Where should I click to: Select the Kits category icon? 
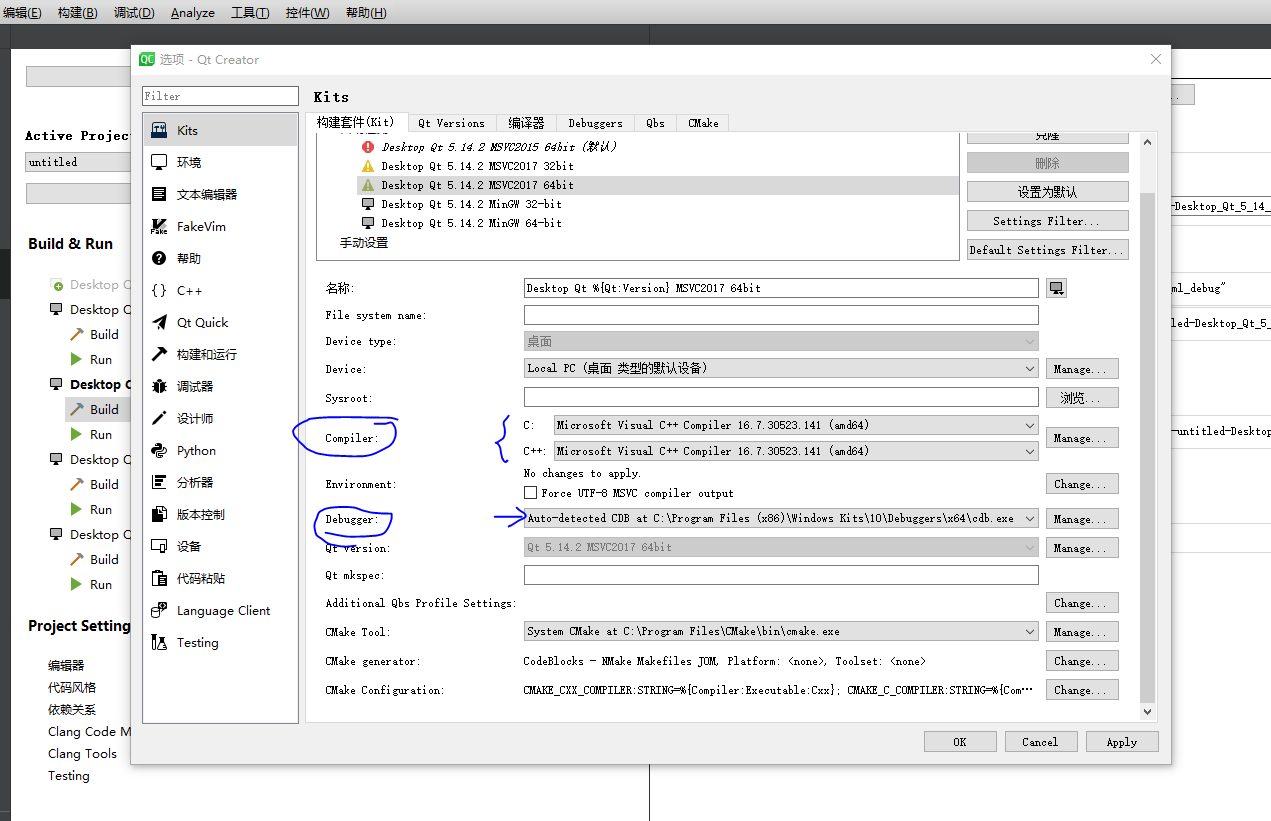(x=159, y=130)
